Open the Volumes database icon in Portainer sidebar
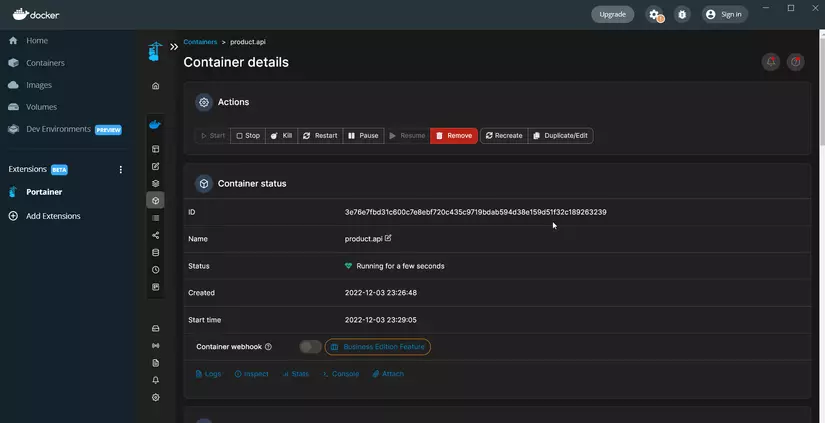 155,253
